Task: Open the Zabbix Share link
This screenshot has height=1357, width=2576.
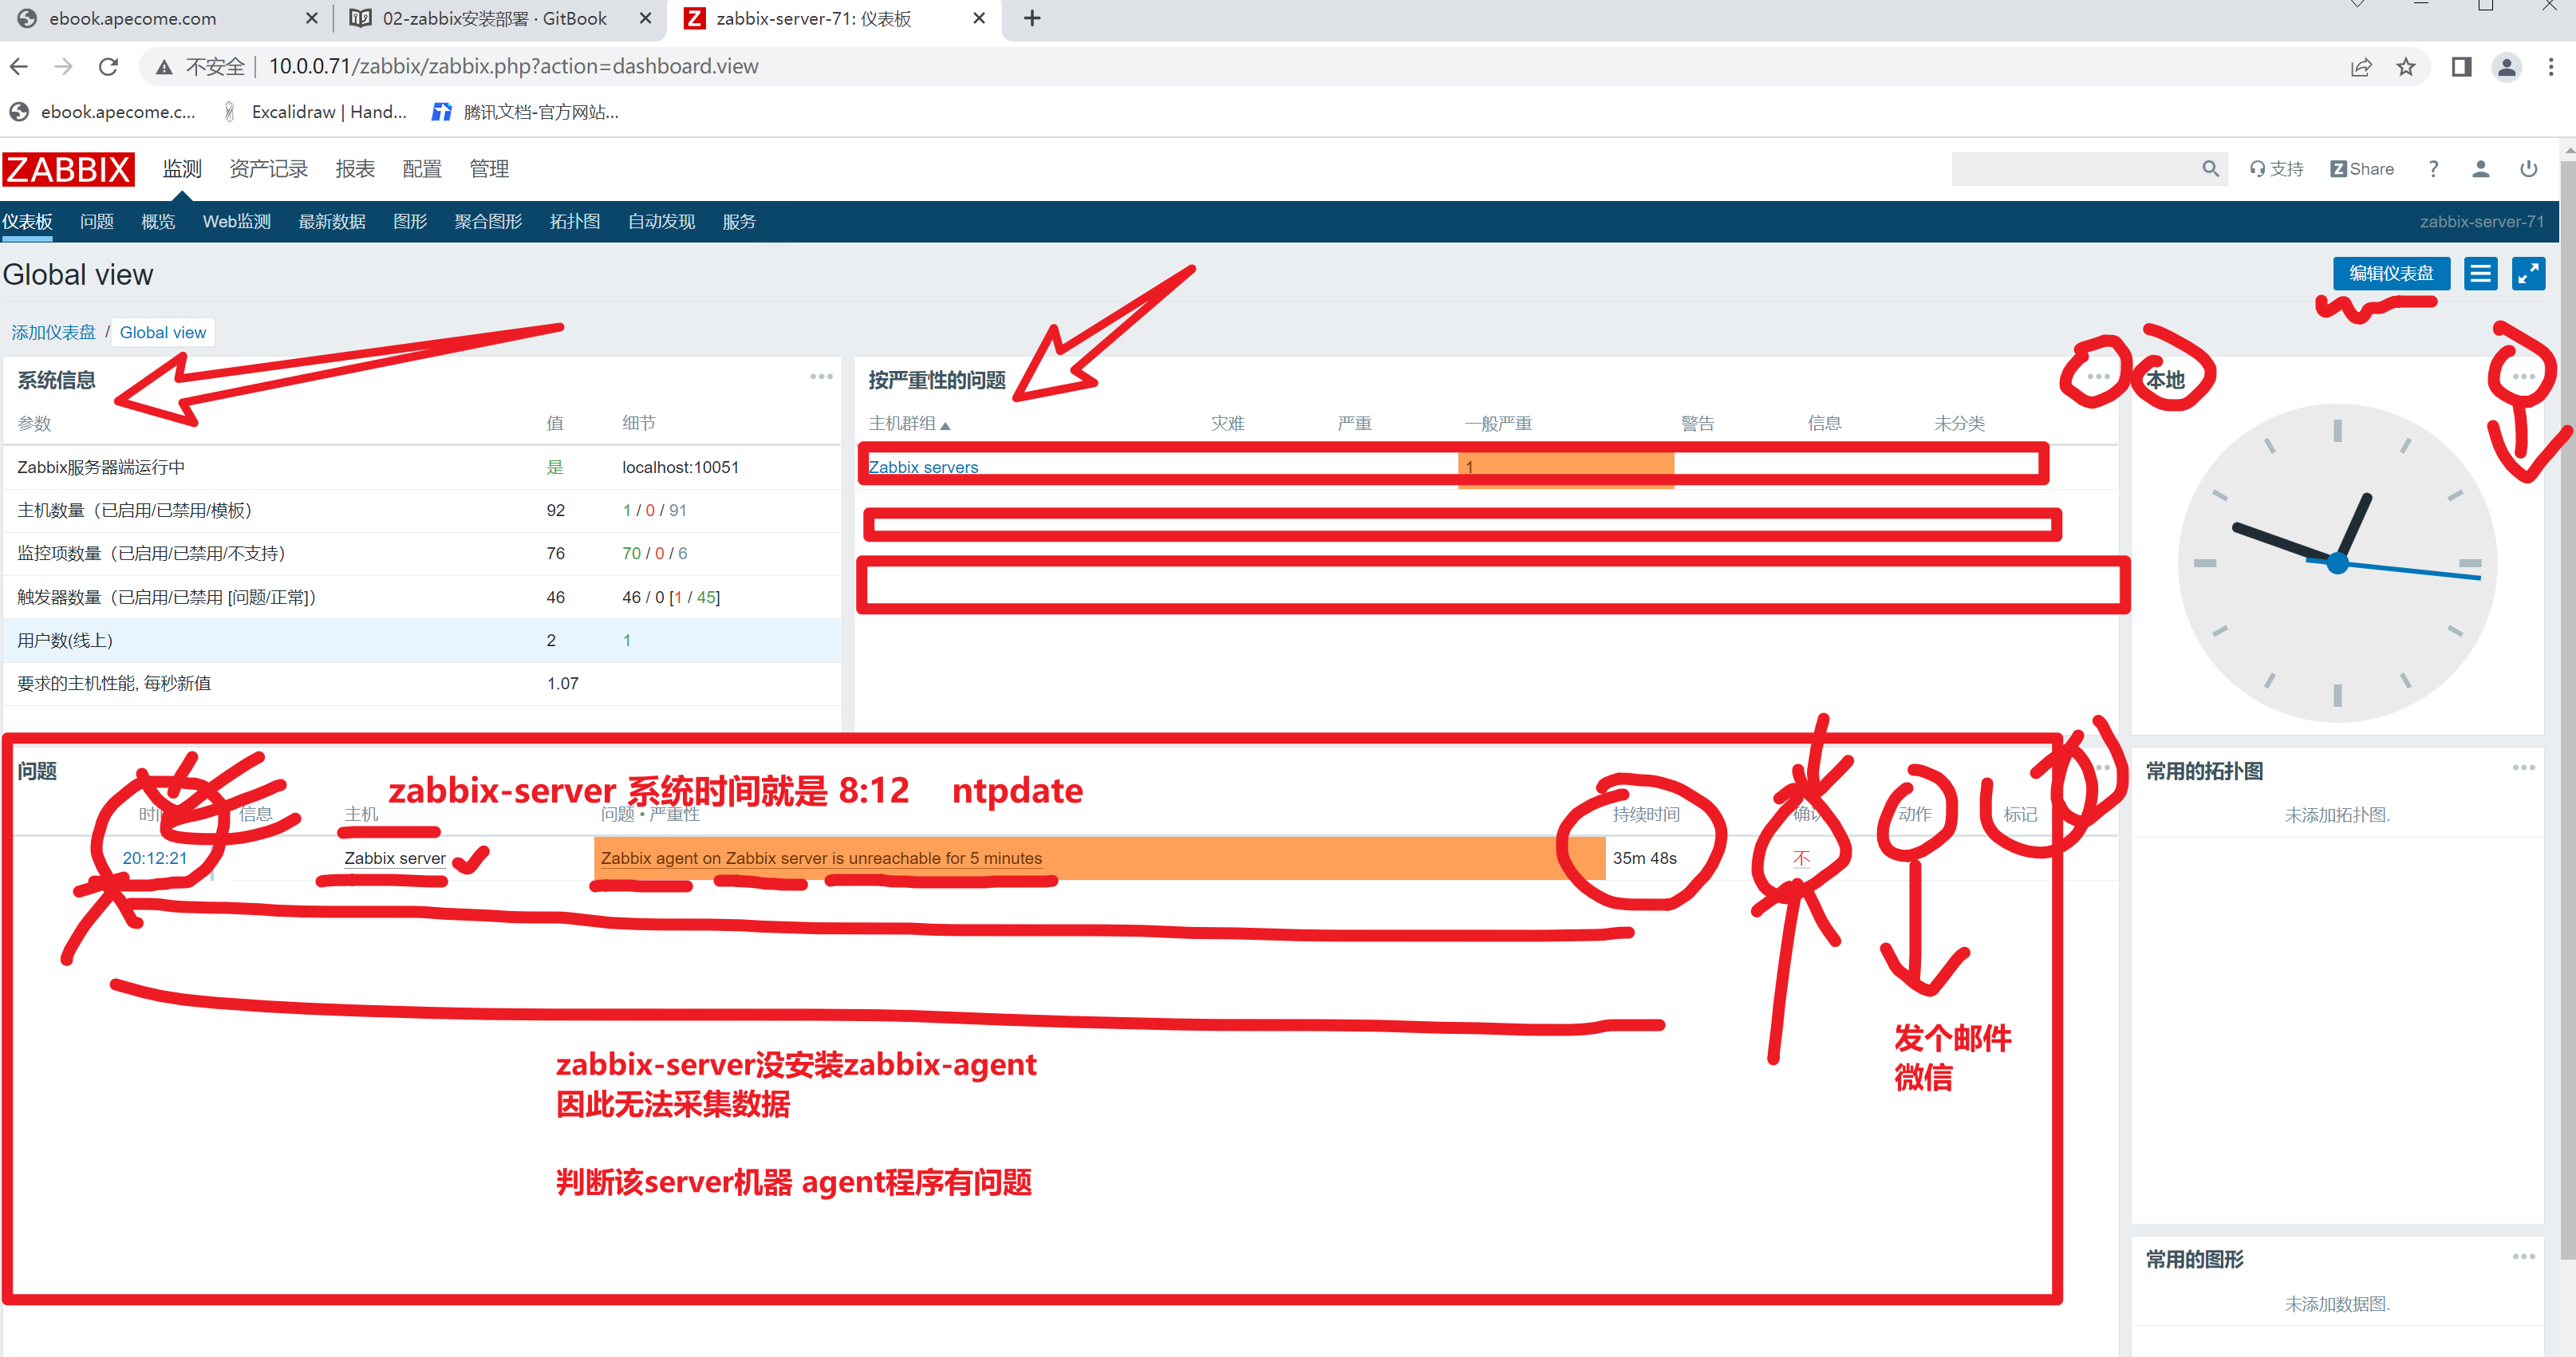Action: click(2361, 169)
